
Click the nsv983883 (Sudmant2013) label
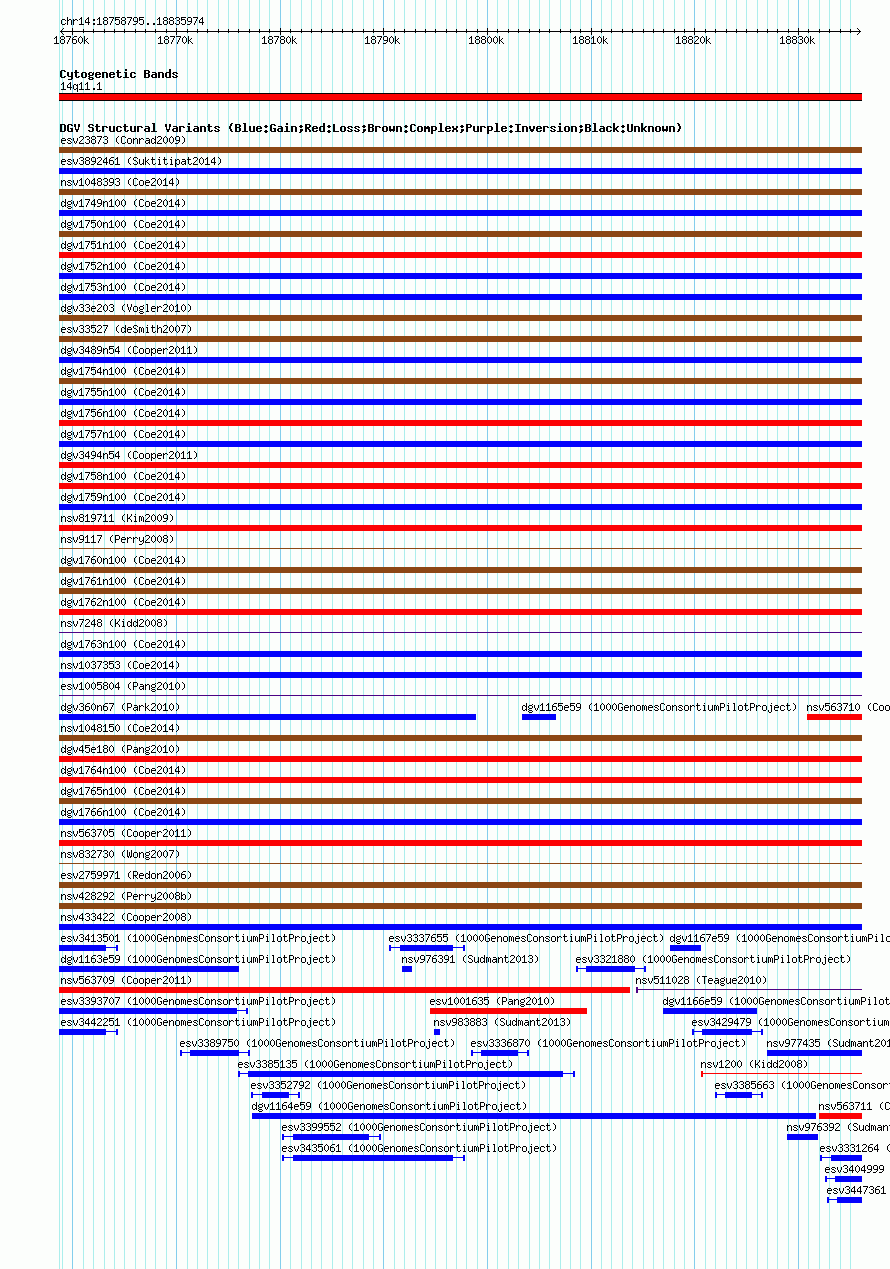coord(502,1022)
